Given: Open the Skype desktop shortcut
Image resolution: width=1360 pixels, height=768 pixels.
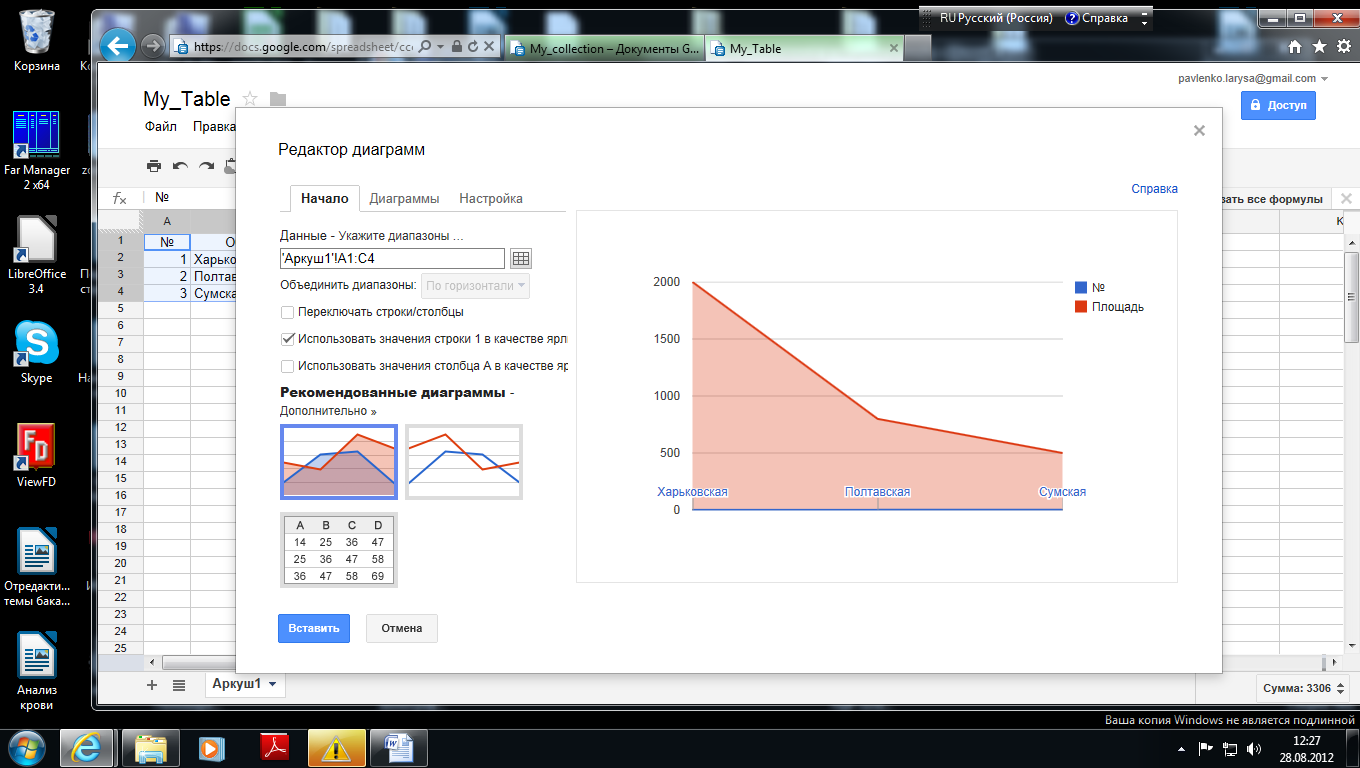Looking at the screenshot, I should click(37, 352).
